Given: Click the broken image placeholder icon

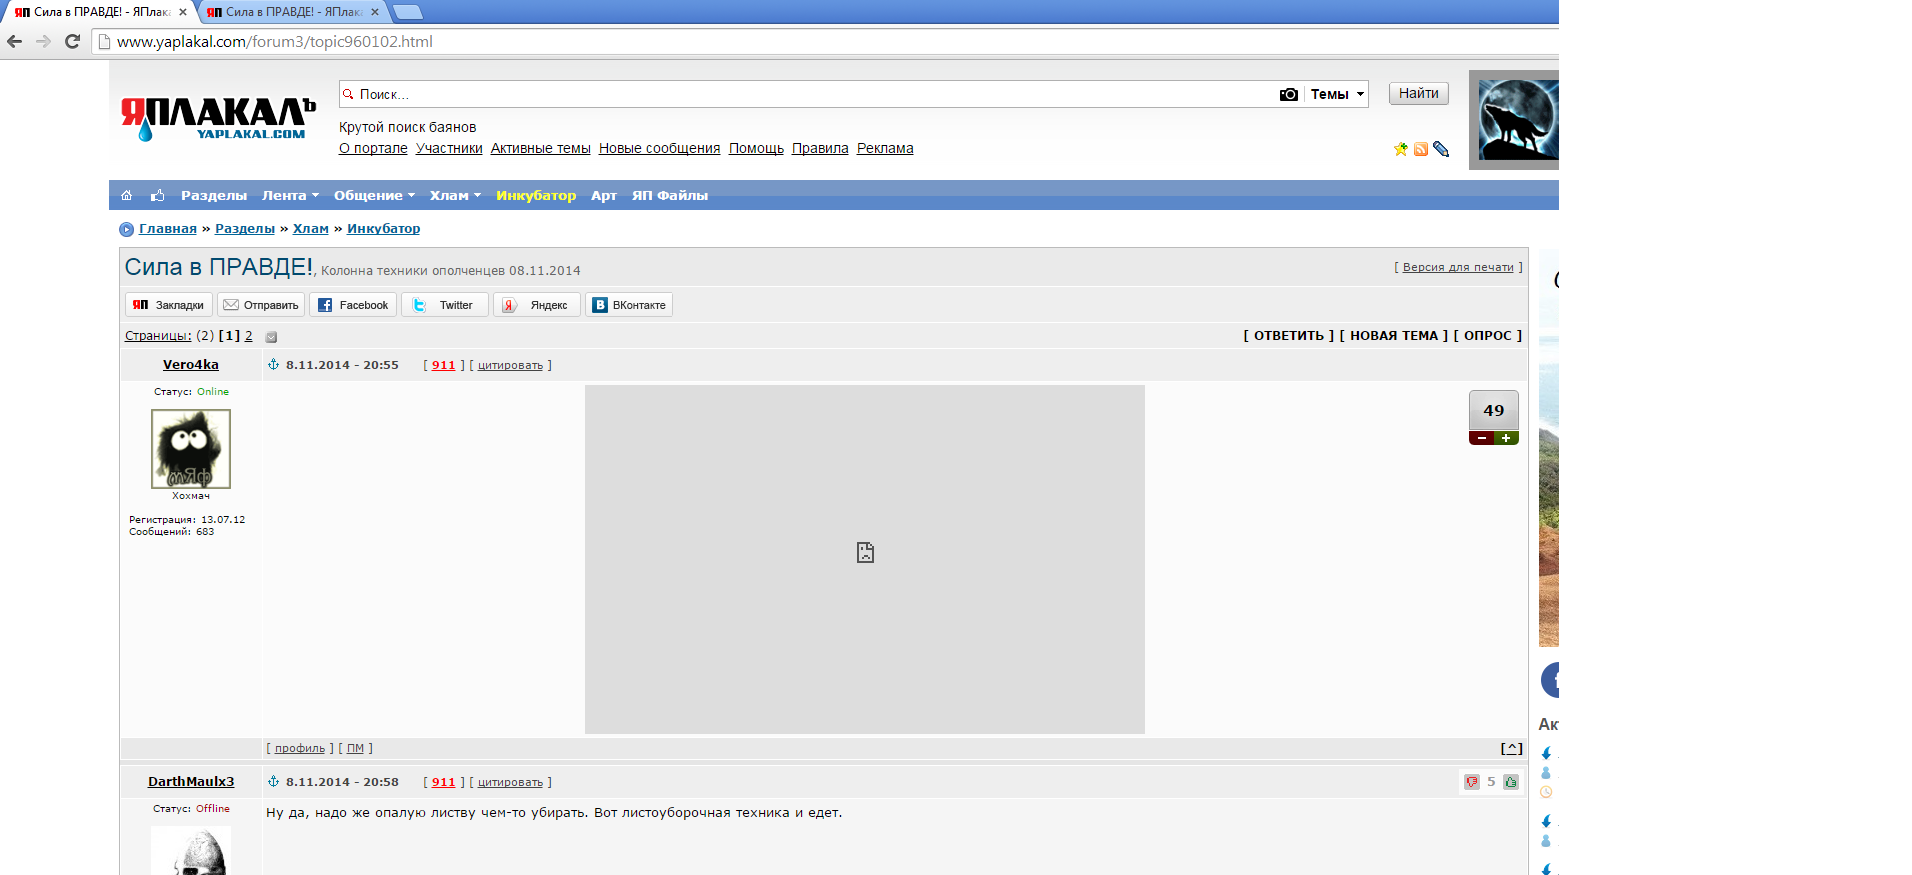Looking at the screenshot, I should click(865, 552).
